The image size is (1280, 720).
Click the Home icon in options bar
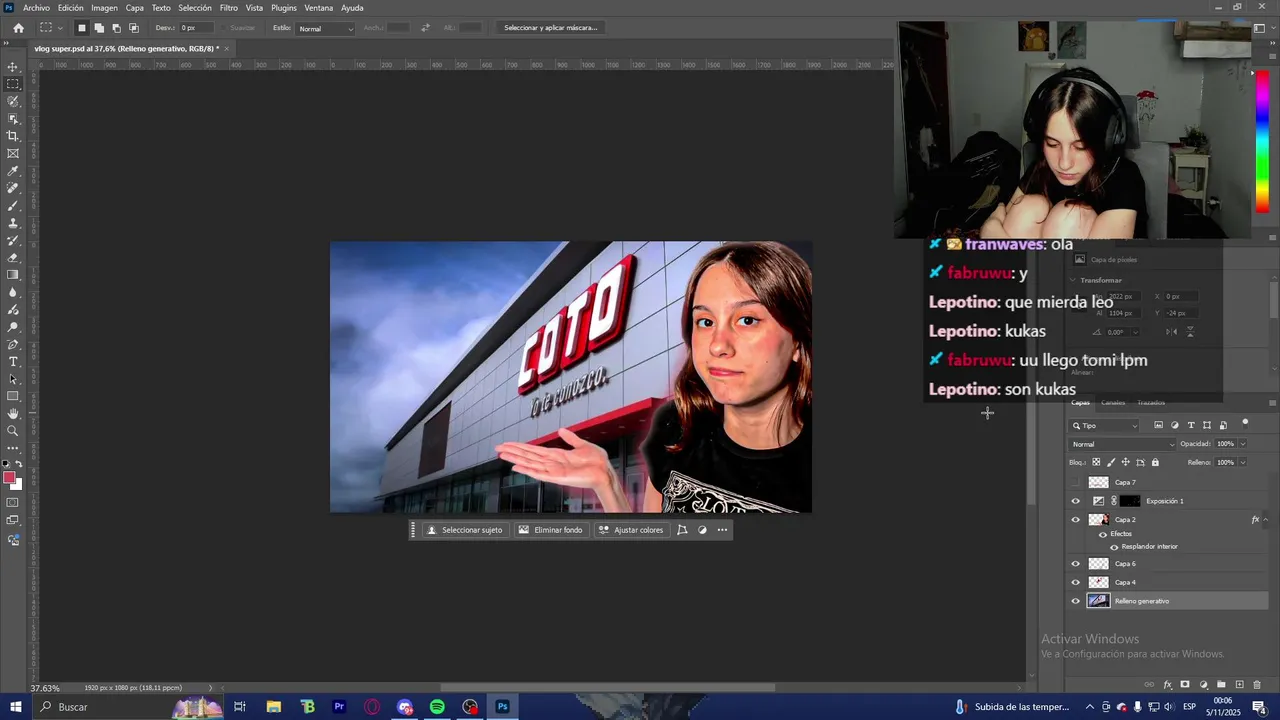[18, 28]
